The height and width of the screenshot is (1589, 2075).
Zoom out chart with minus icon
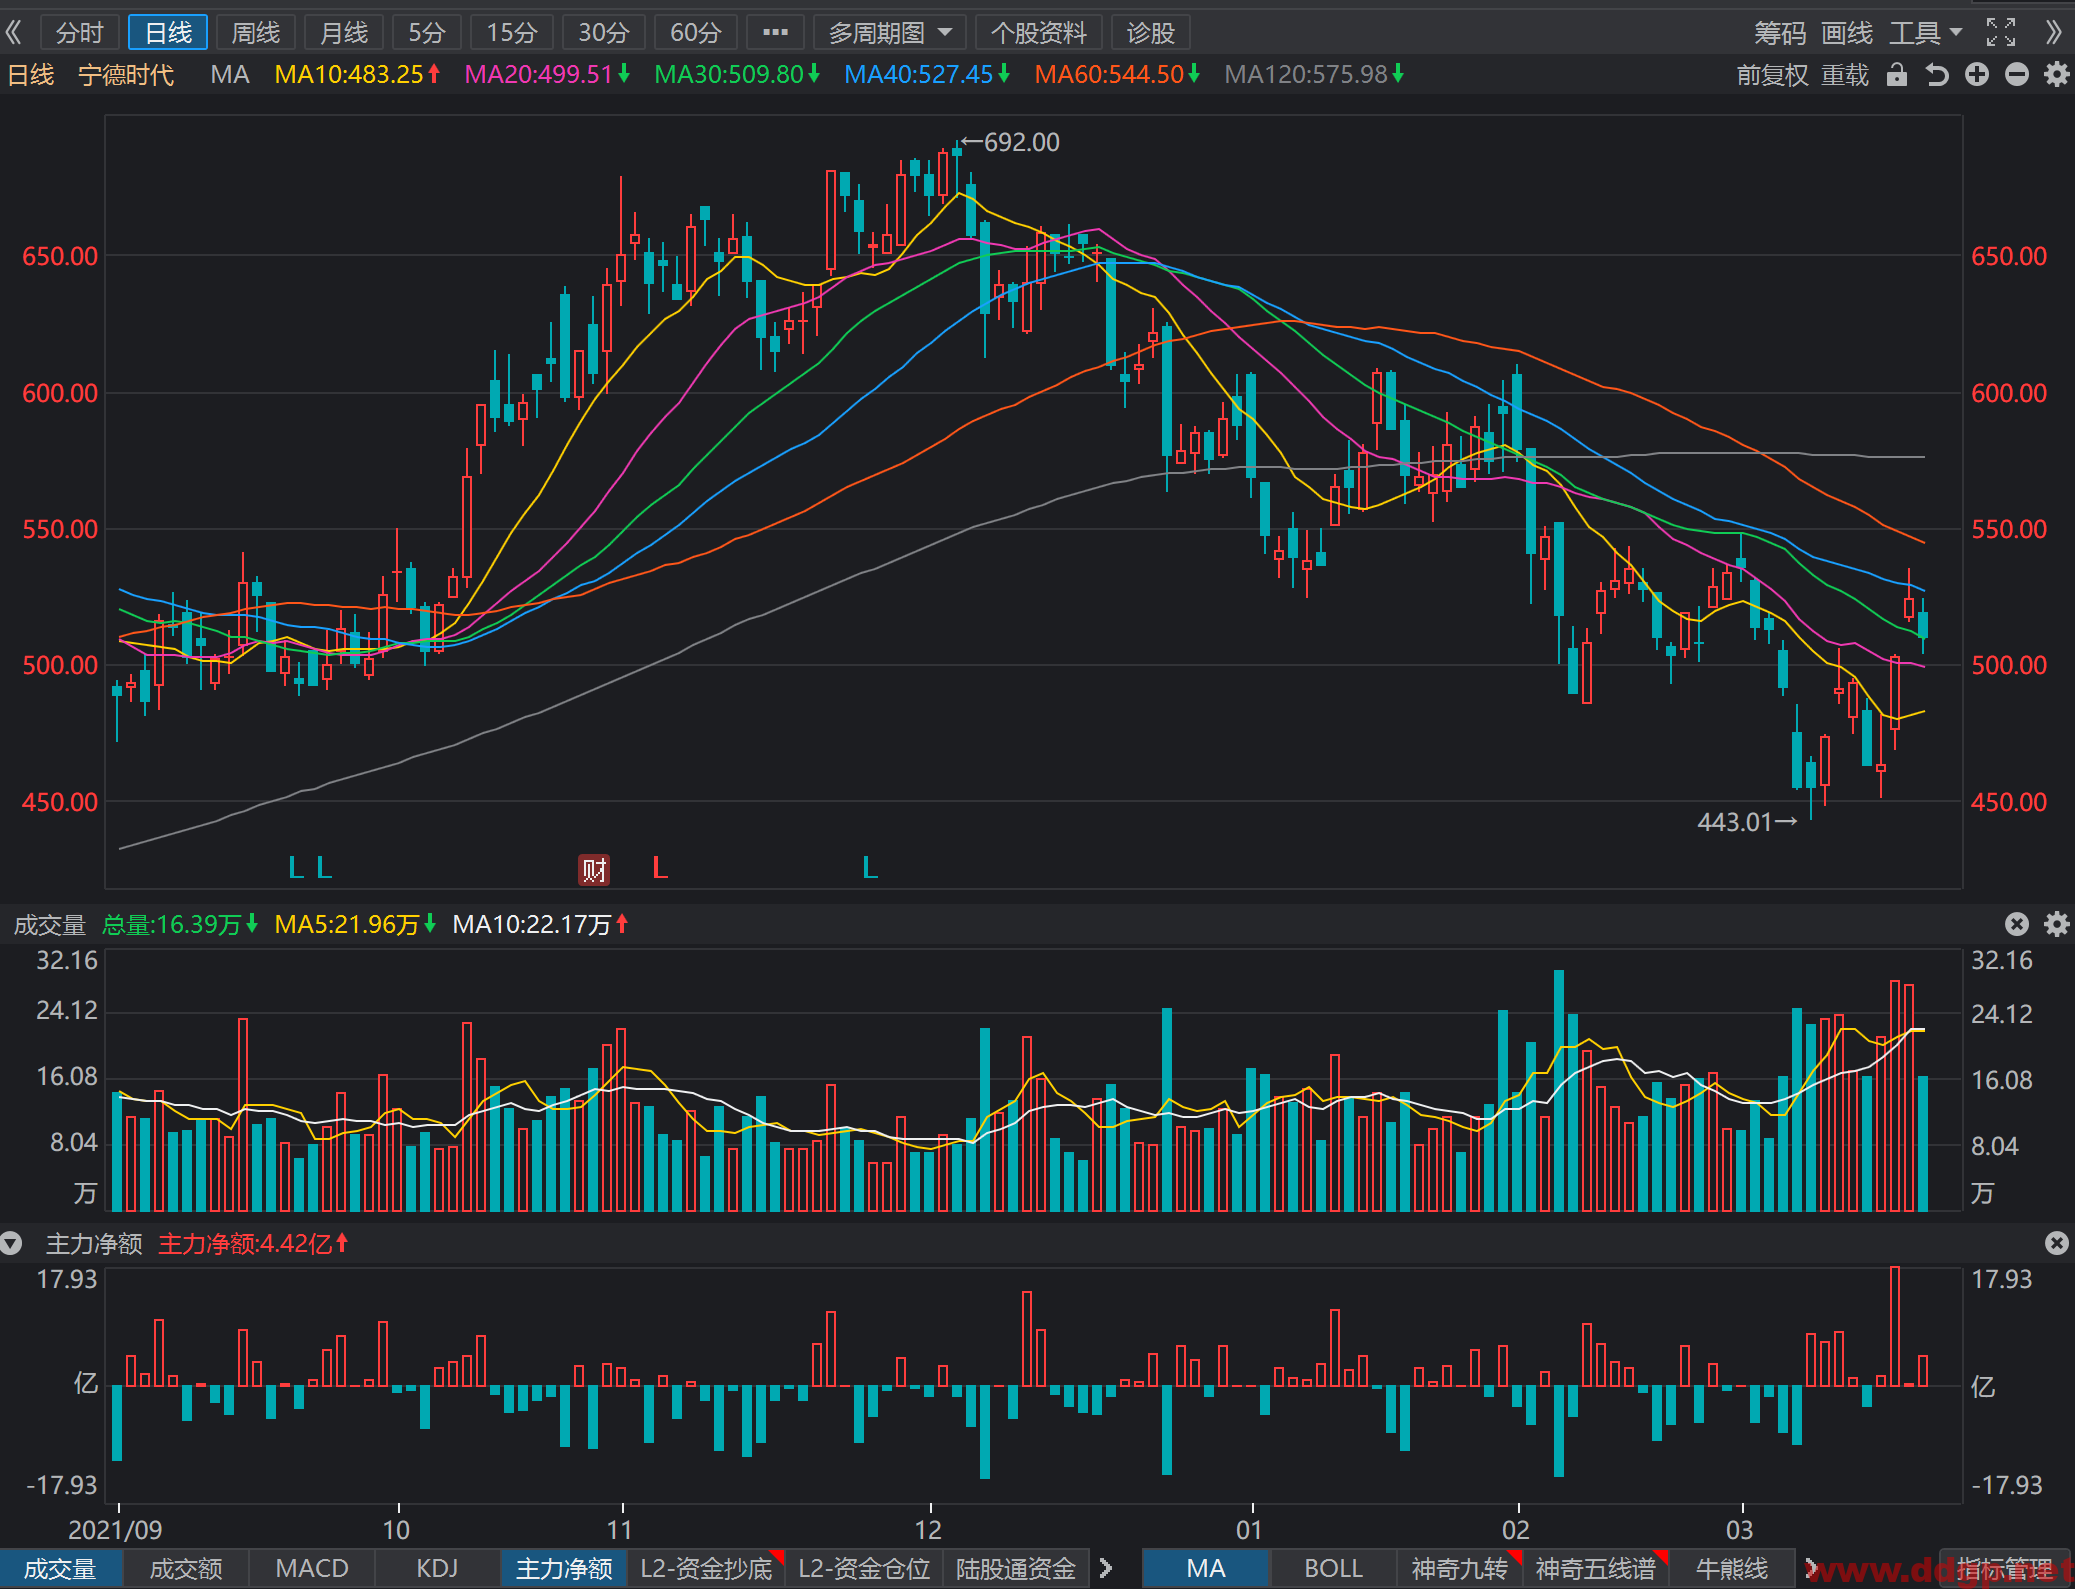click(x=2017, y=75)
